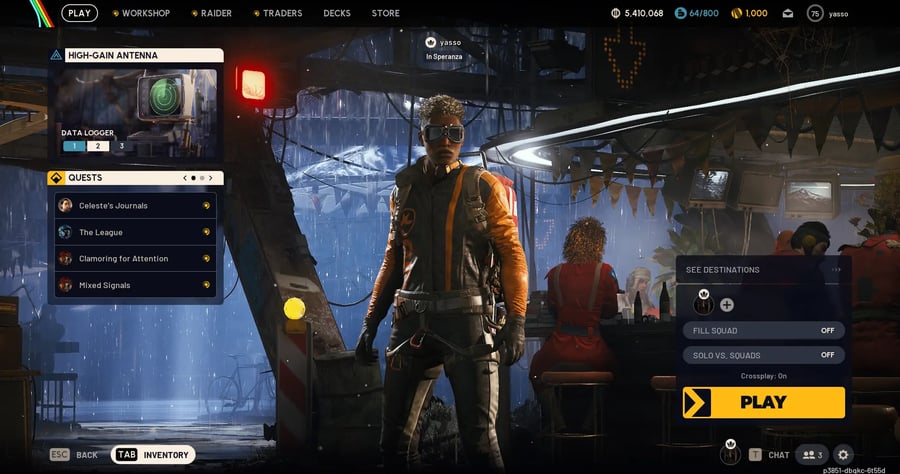Click the yellow quests header icon
Image resolution: width=900 pixels, height=474 pixels.
[x=57, y=178]
